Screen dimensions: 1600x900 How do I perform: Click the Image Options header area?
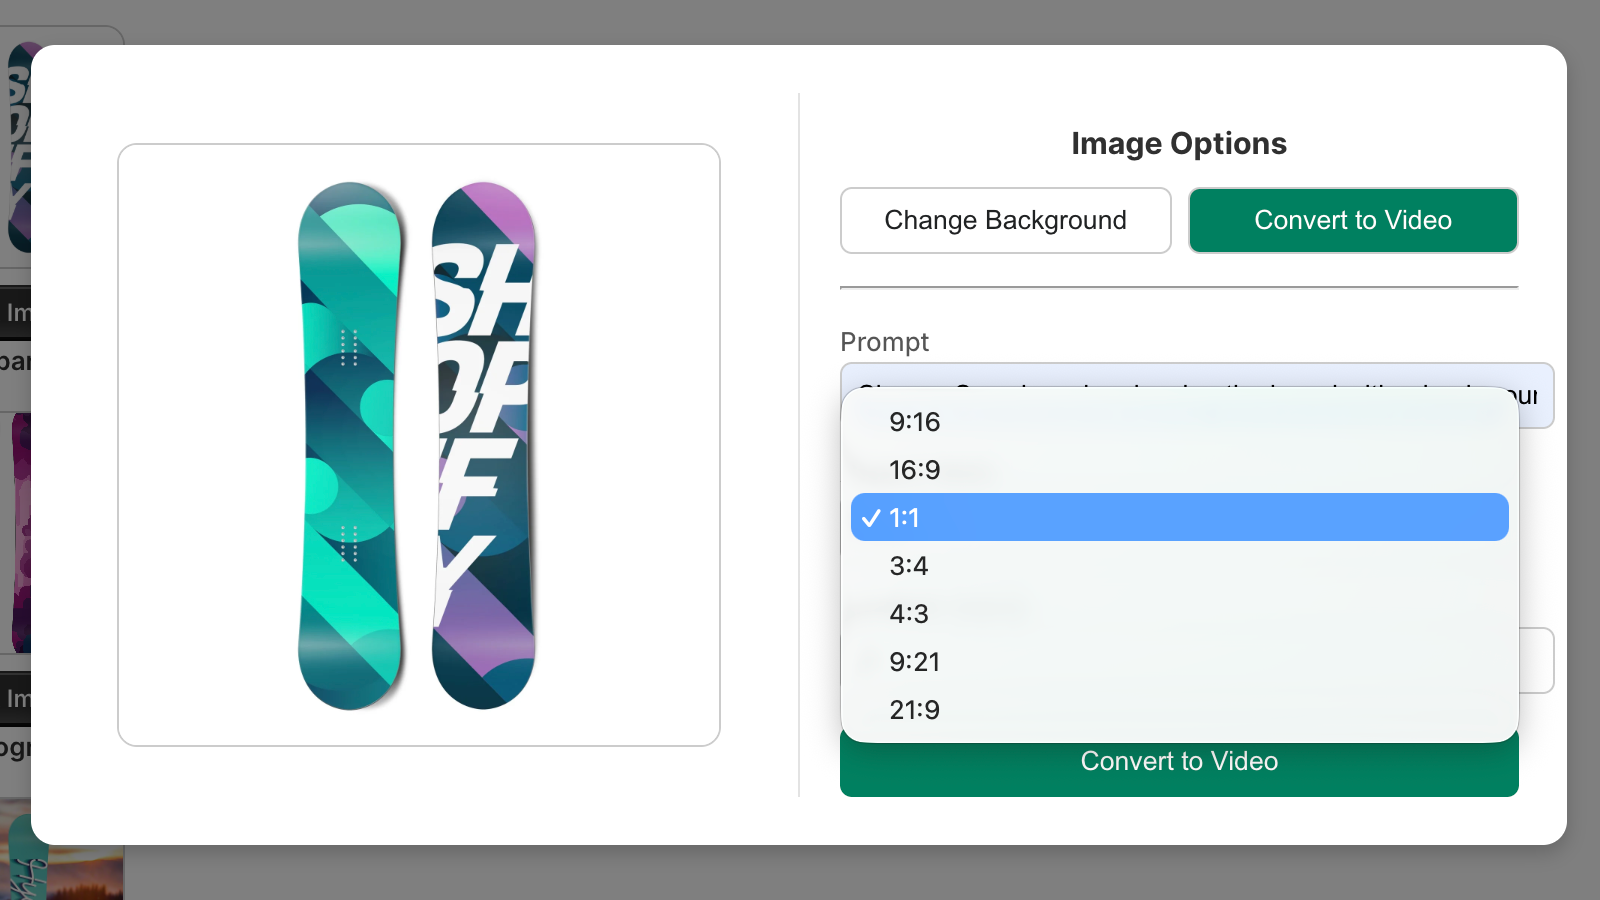[1178, 143]
